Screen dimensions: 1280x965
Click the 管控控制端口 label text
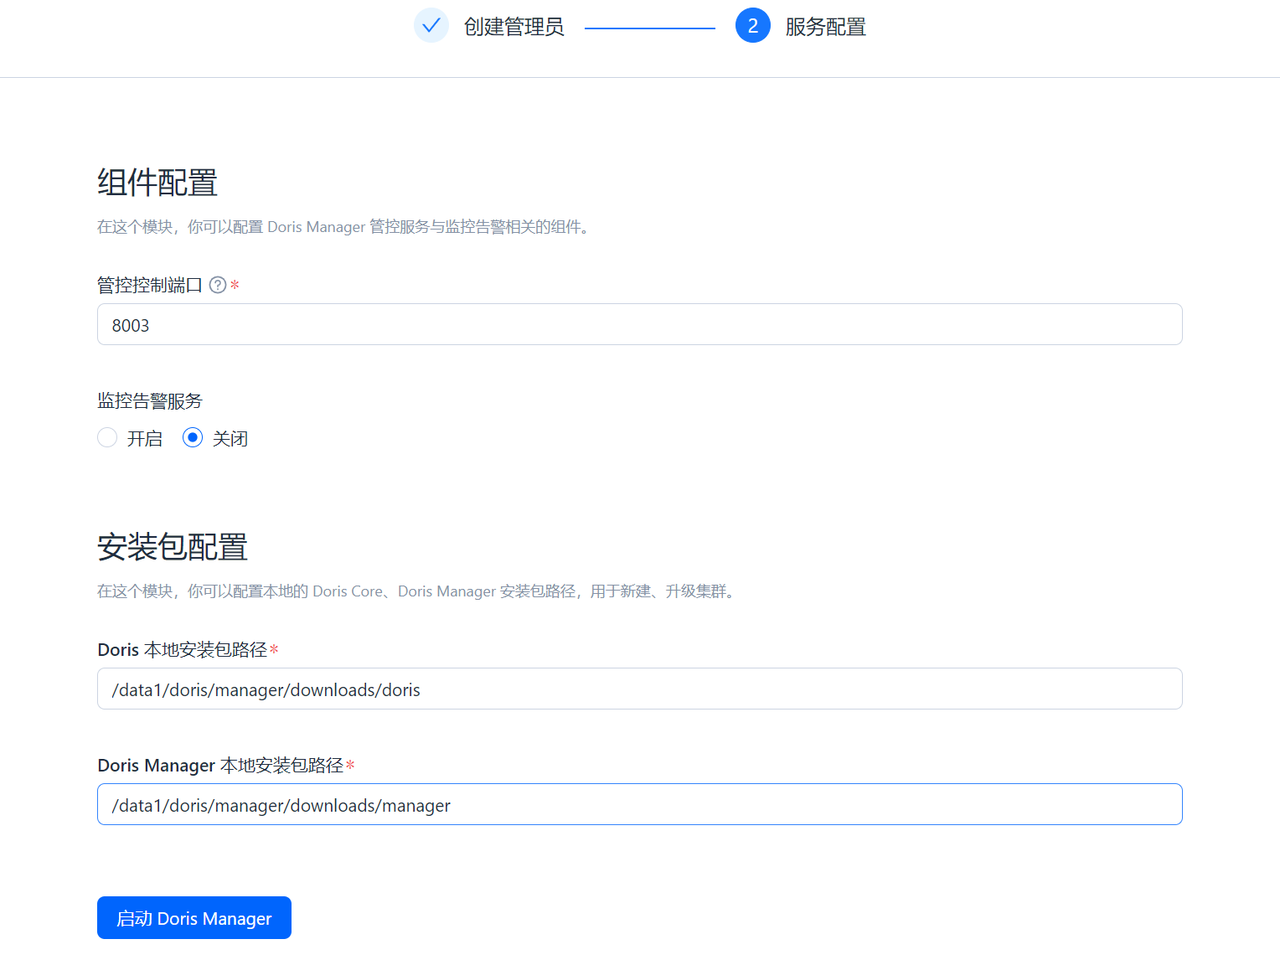(x=150, y=285)
